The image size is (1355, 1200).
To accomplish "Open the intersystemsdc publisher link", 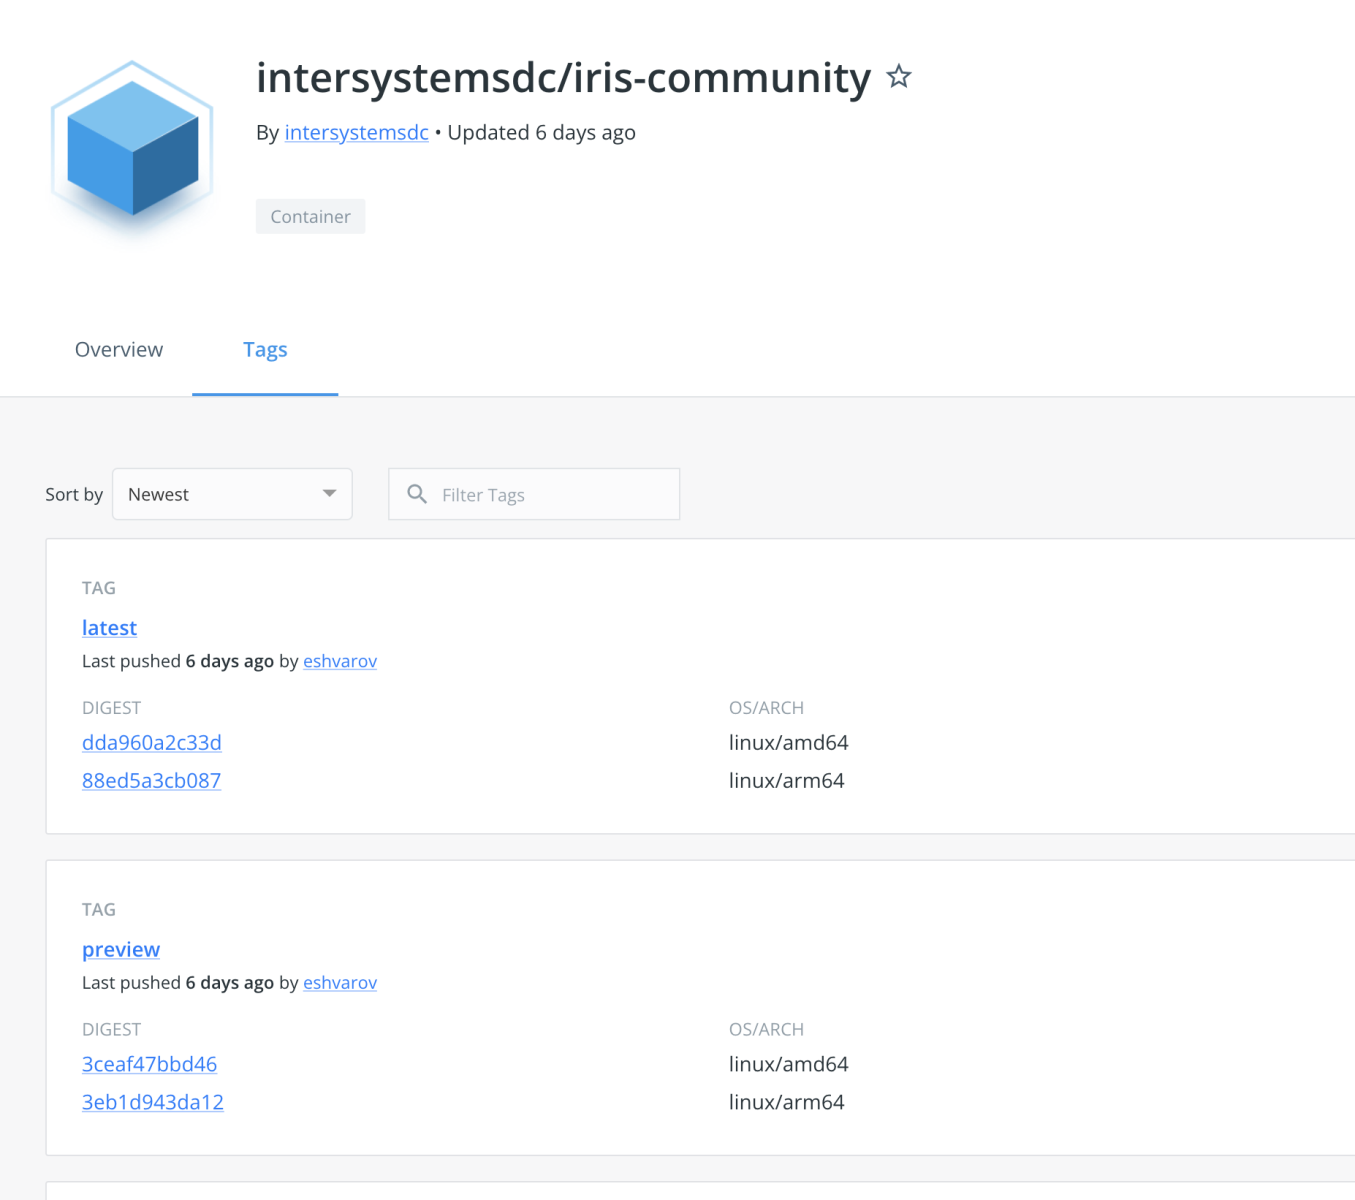I will pyautogui.click(x=356, y=132).
